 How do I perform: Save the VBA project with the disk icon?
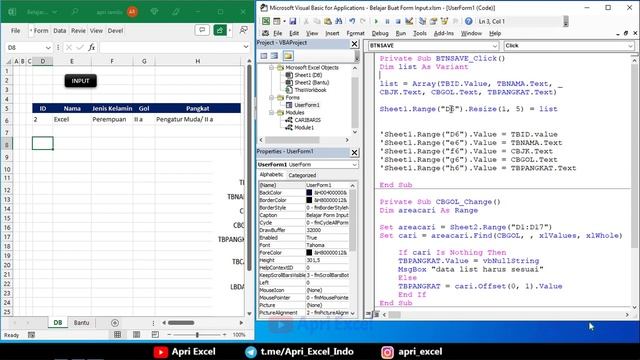point(293,21)
